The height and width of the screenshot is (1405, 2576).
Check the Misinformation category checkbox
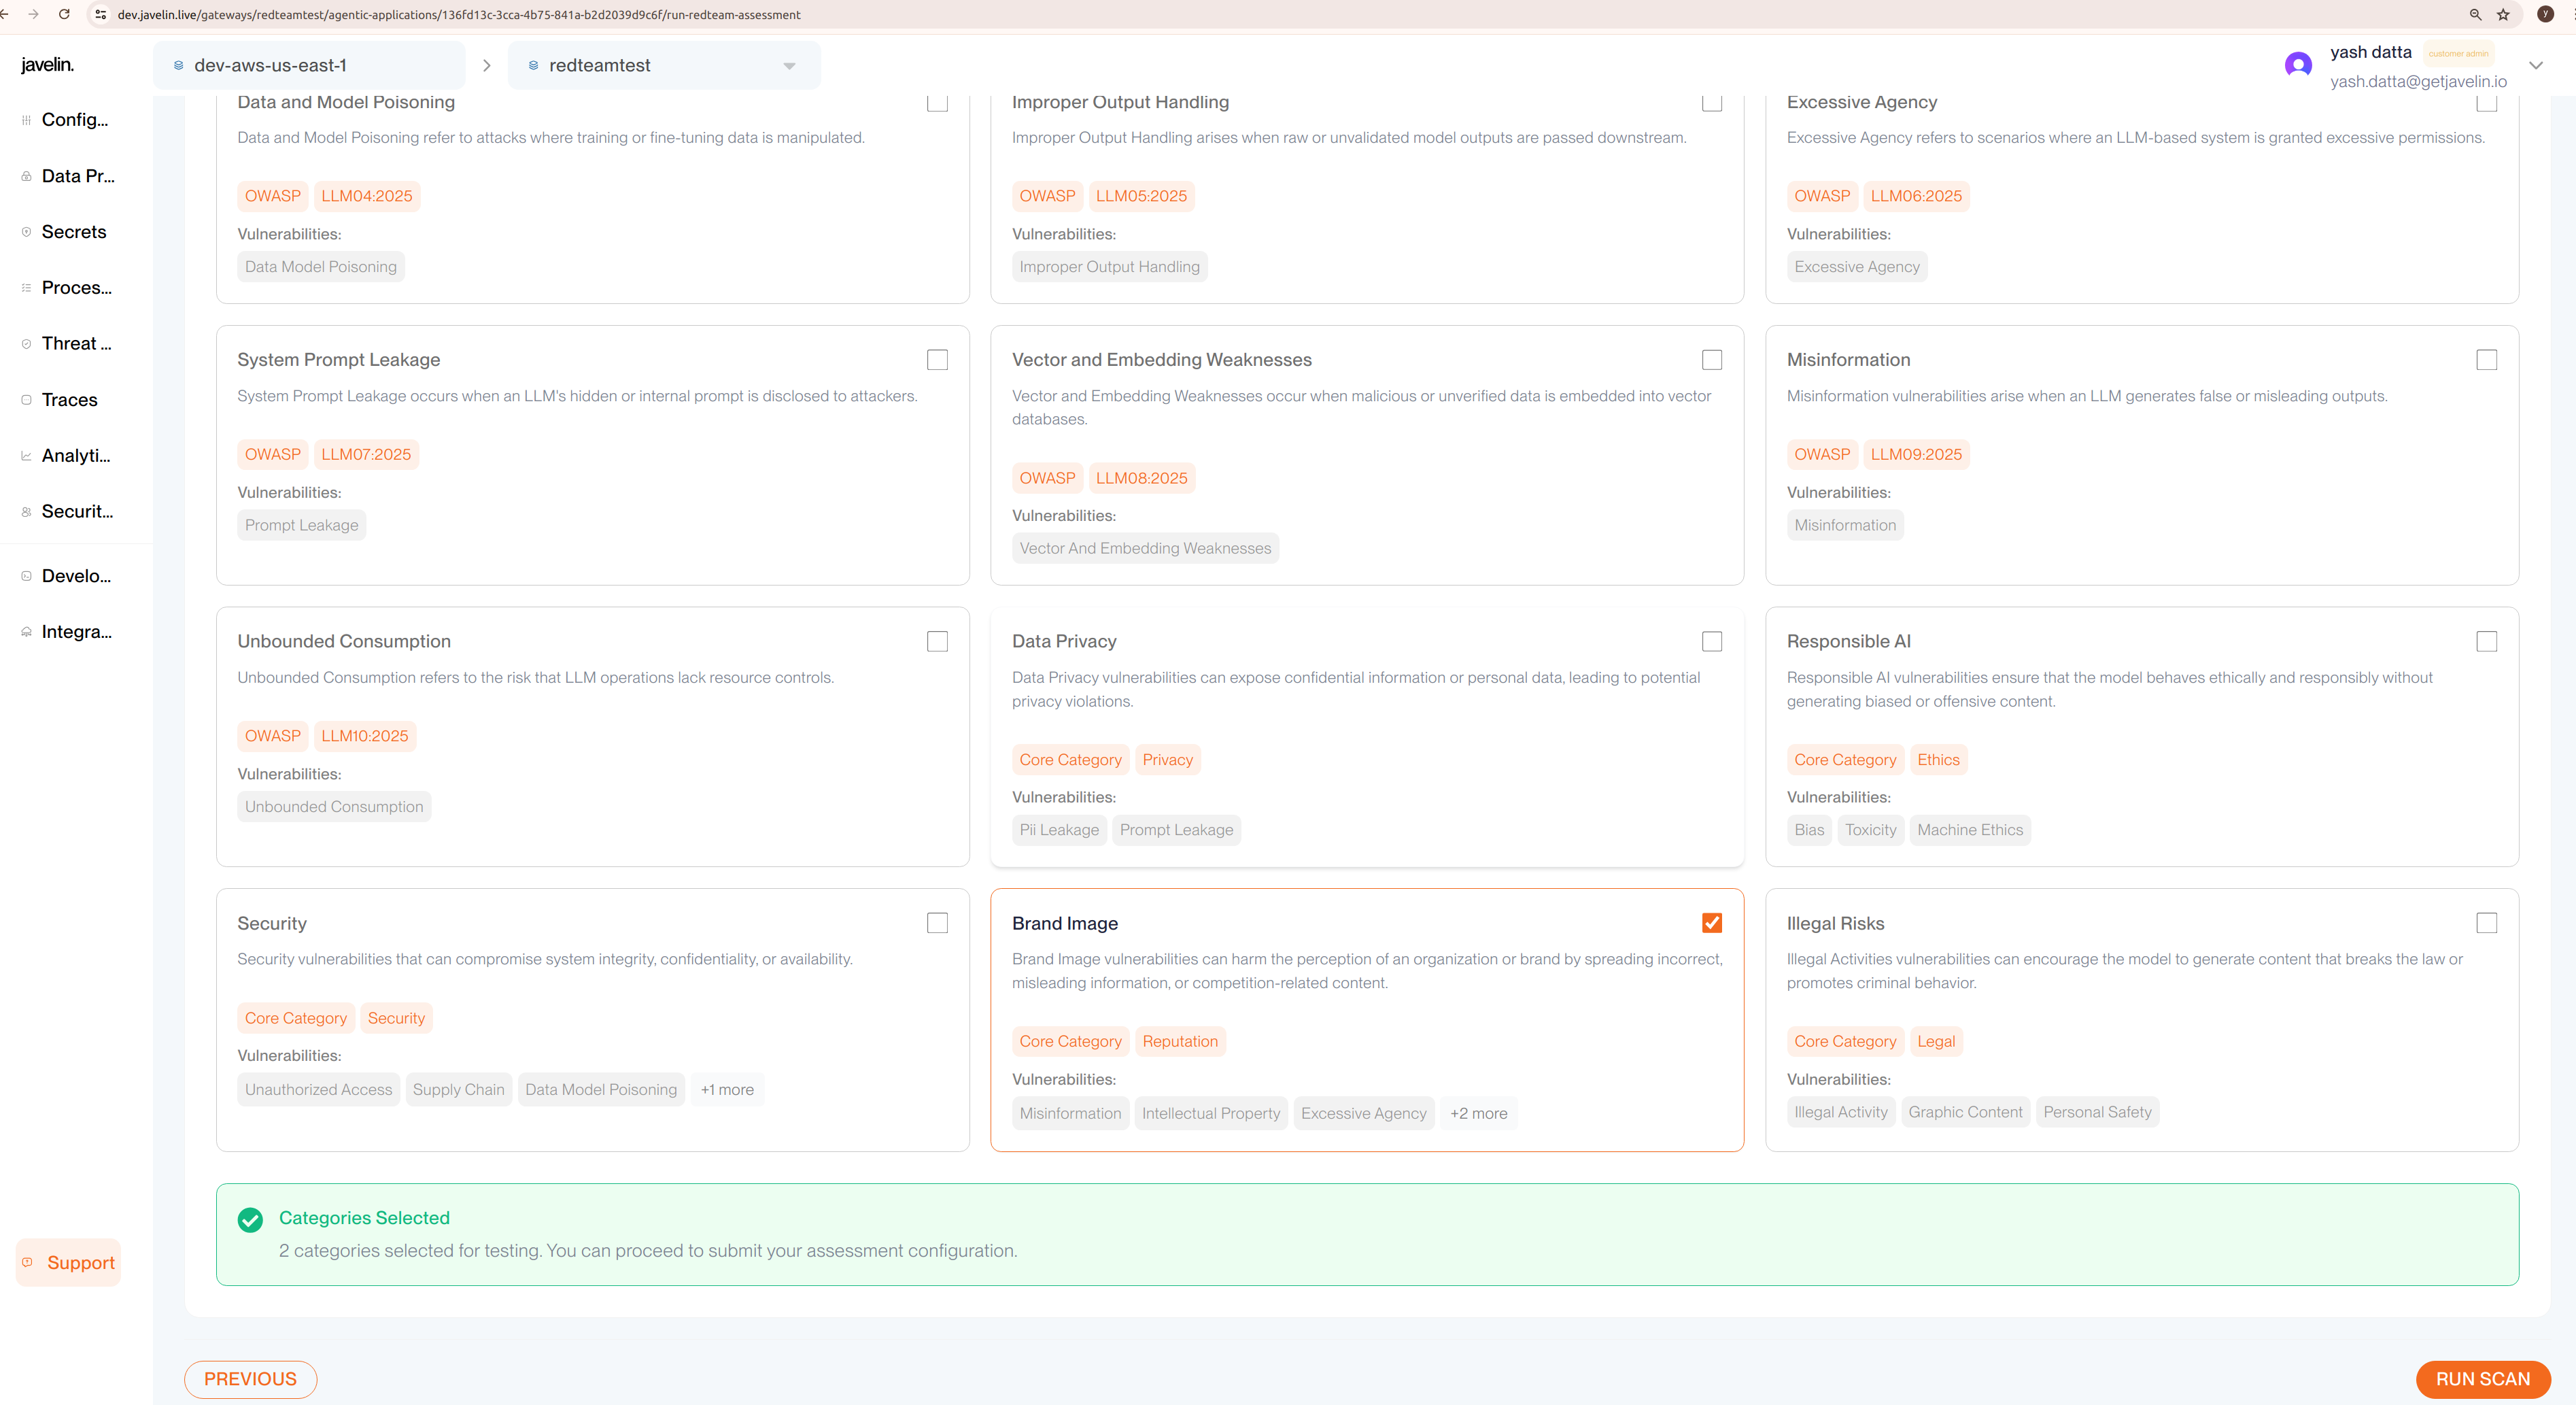[2486, 360]
